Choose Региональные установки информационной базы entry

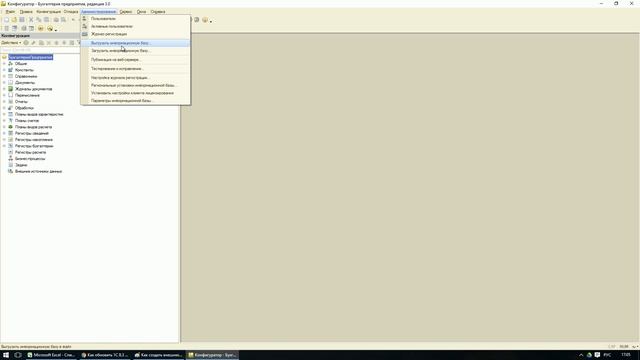[x=136, y=85]
